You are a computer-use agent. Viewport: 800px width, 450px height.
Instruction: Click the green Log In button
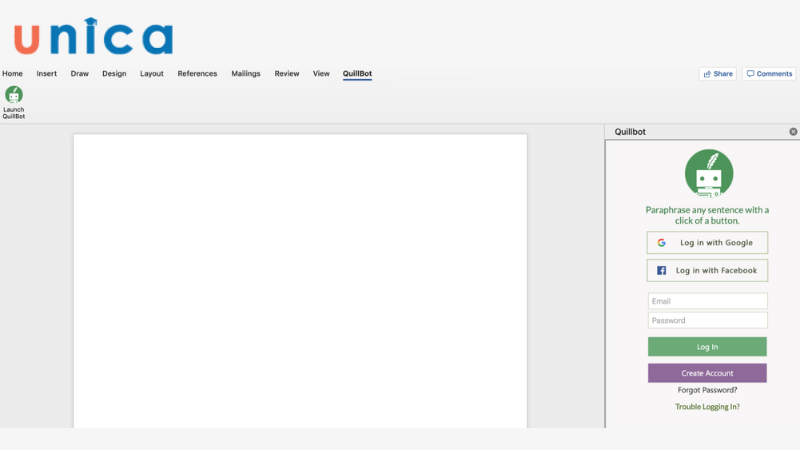coord(707,346)
